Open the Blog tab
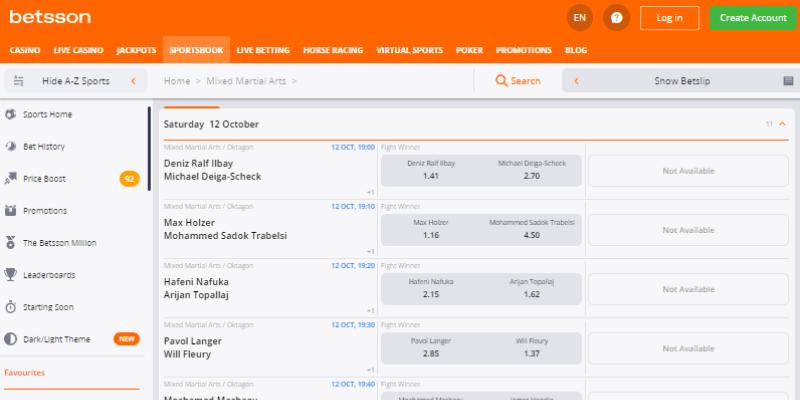The image size is (800, 400). point(576,50)
